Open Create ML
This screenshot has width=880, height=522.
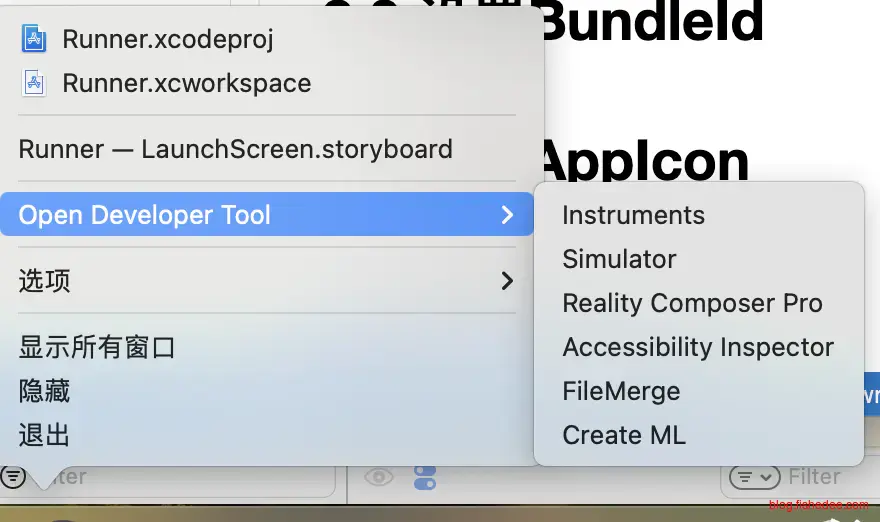point(623,435)
